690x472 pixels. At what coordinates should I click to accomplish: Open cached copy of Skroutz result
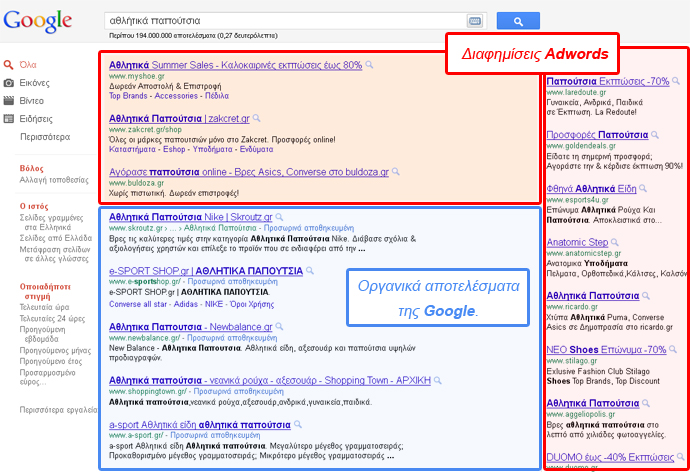tap(308, 228)
